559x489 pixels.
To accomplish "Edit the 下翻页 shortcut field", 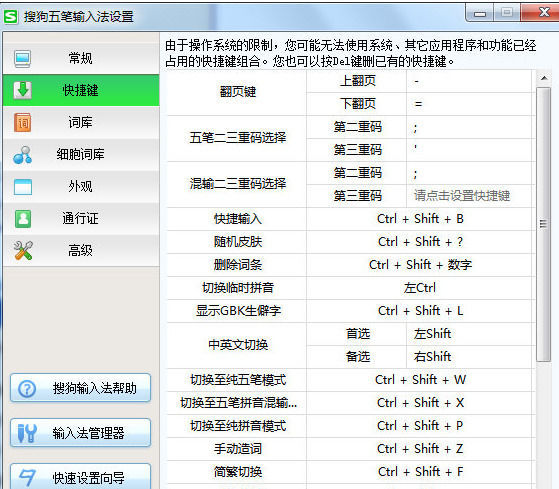I will pos(469,104).
